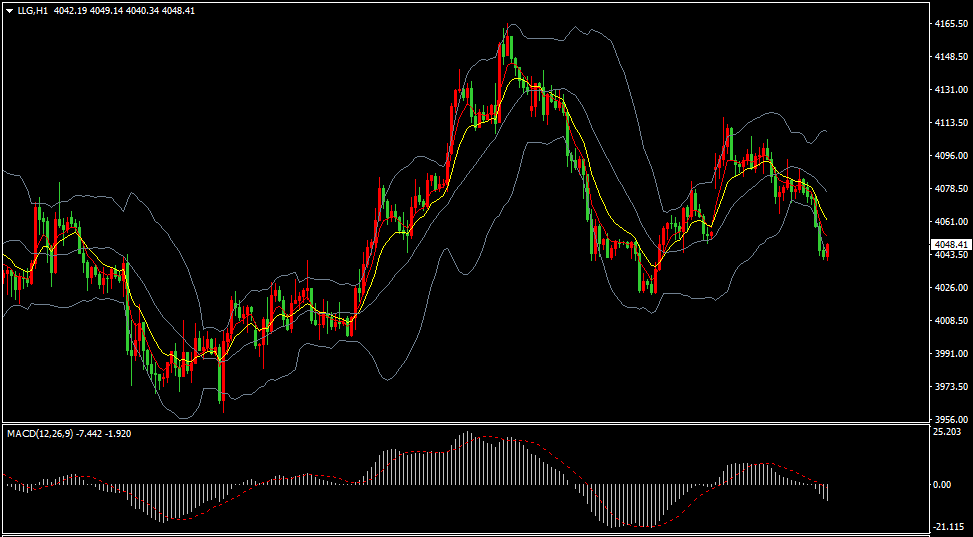The height and width of the screenshot is (537, 973).
Task: Click the triangle arrow beside LLG,H1
Action: pos(9,11)
